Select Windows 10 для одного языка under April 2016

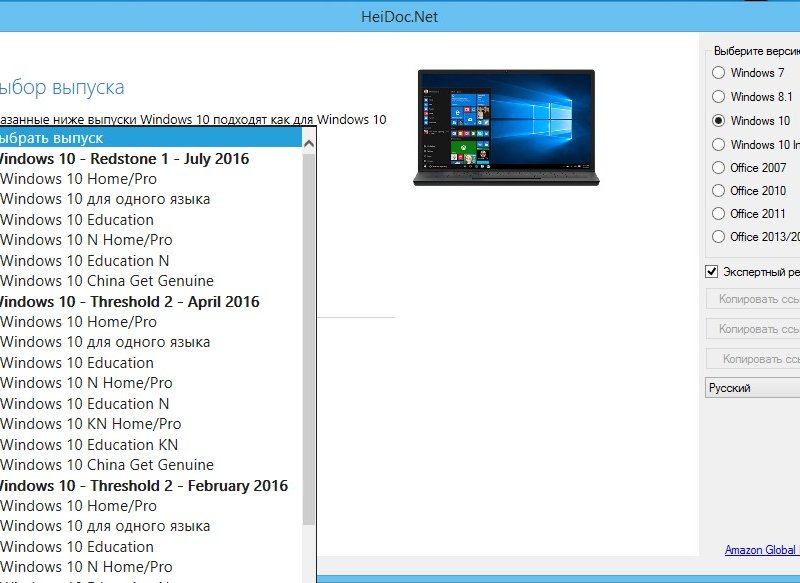point(151,342)
